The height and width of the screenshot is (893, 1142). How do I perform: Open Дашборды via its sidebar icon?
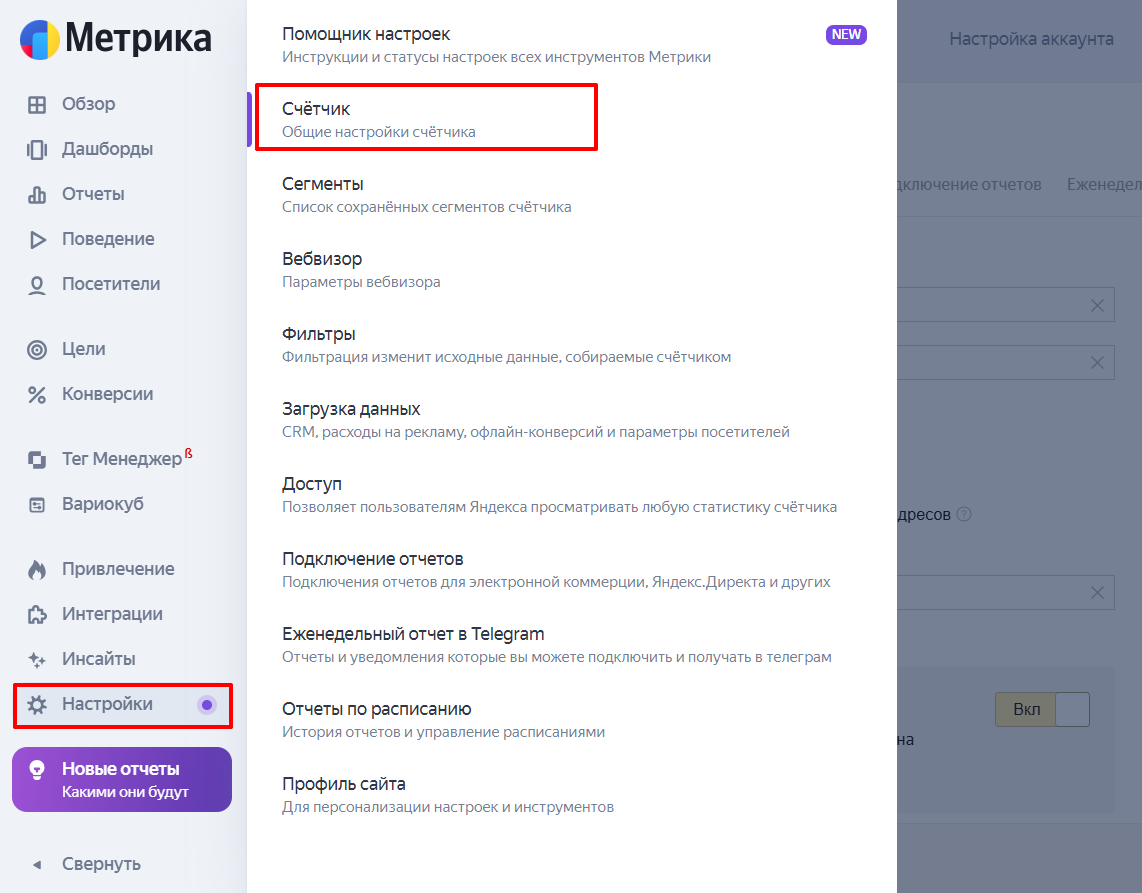pyautogui.click(x=37, y=150)
